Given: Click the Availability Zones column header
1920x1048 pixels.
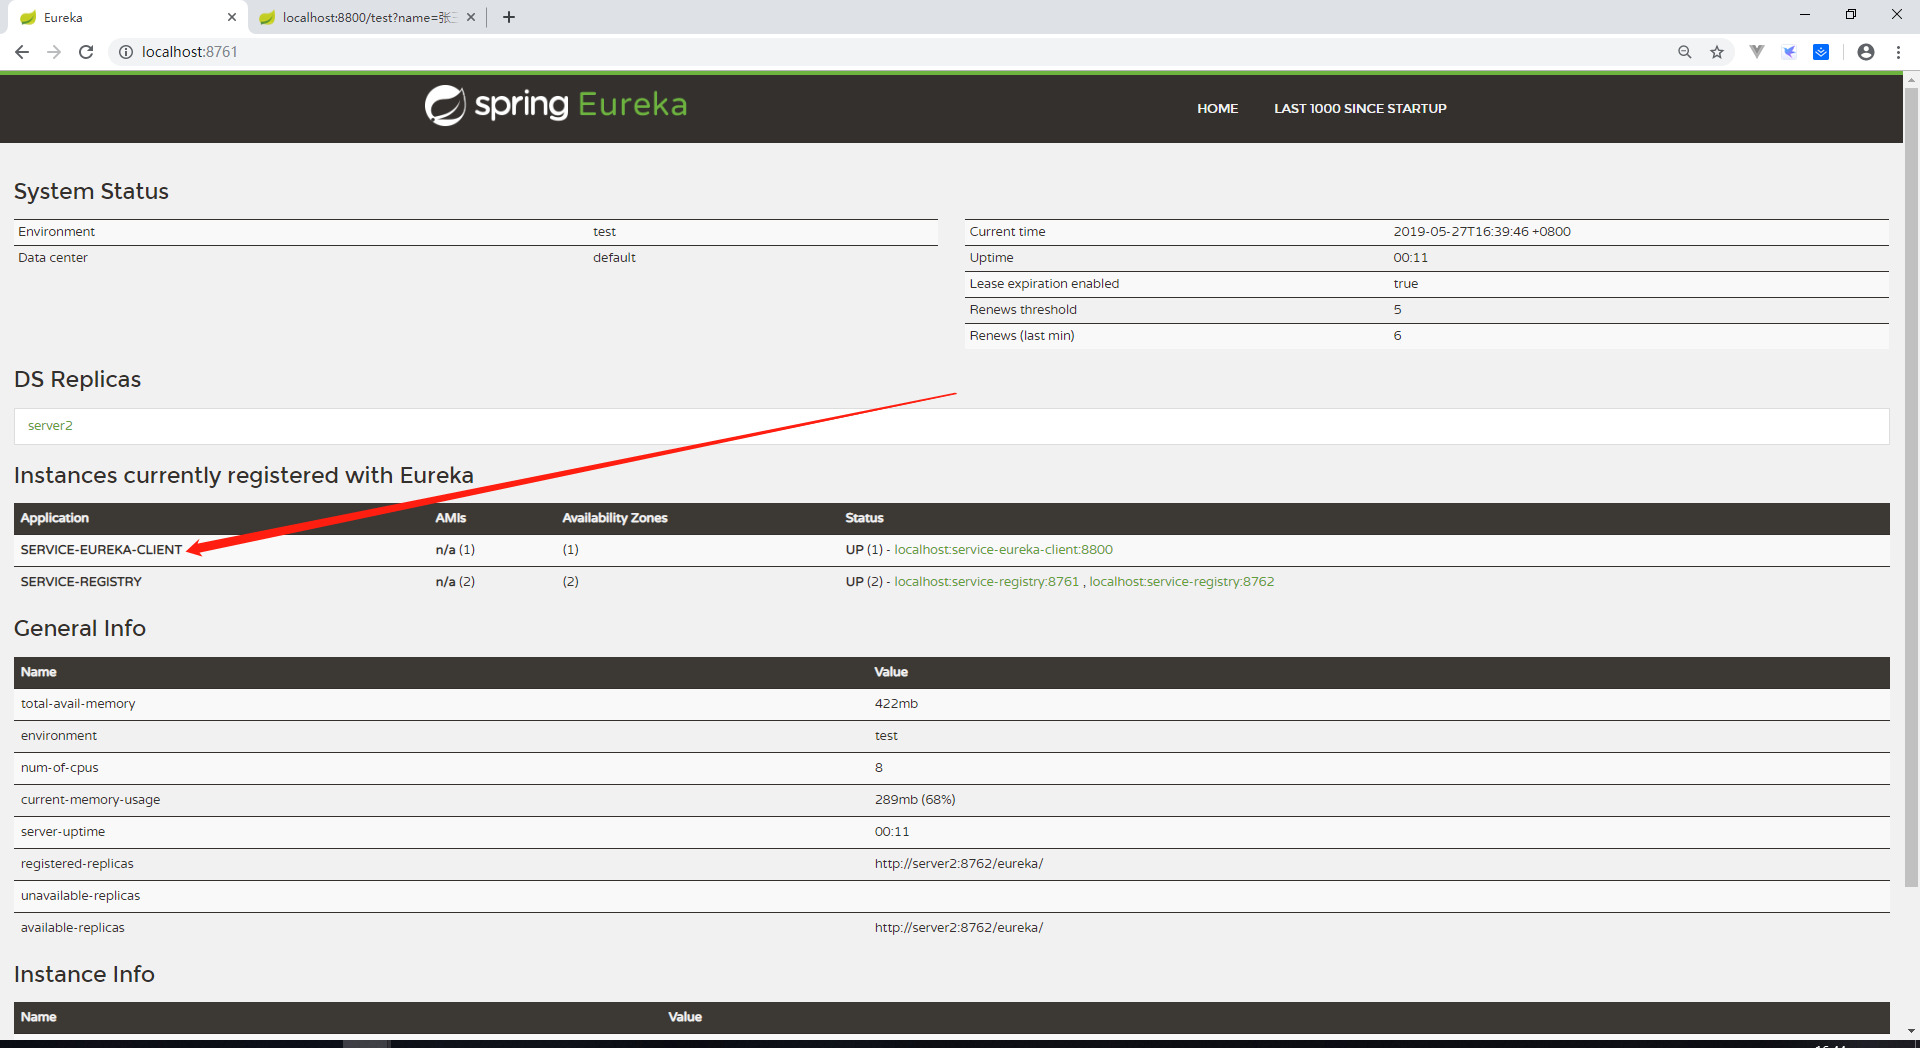Looking at the screenshot, I should point(614,518).
